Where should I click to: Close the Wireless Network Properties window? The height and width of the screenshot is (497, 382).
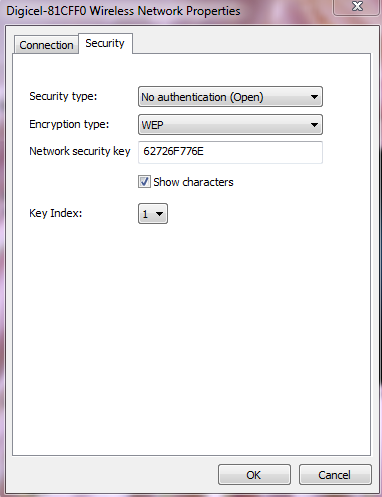click(357, 7)
